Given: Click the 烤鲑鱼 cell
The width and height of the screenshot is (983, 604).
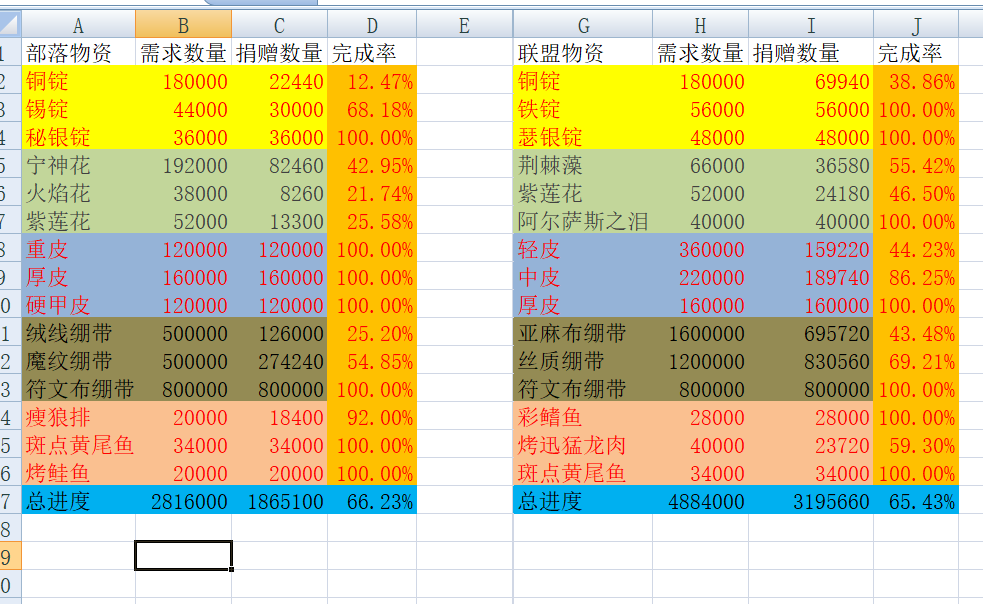Looking at the screenshot, I should point(78,473).
